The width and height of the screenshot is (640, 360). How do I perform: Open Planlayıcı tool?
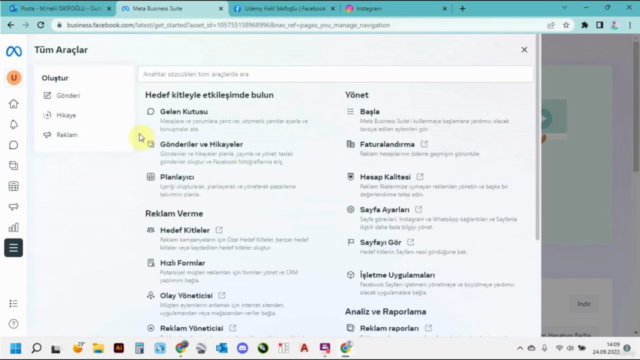click(x=177, y=177)
